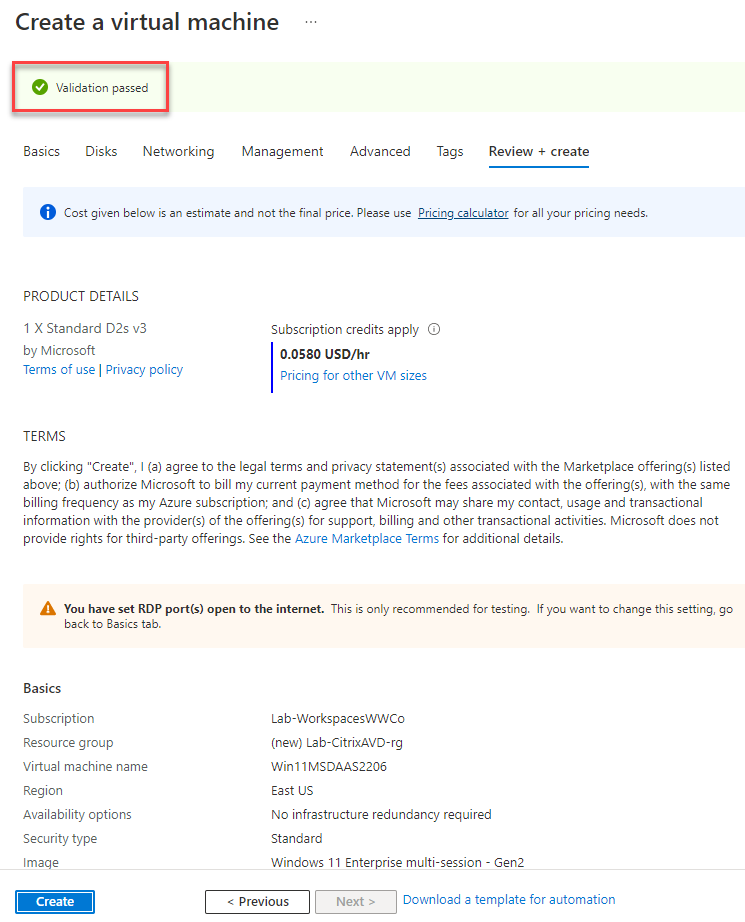The width and height of the screenshot is (745, 922).
Task: Open the Advanced tab
Action: coord(380,151)
